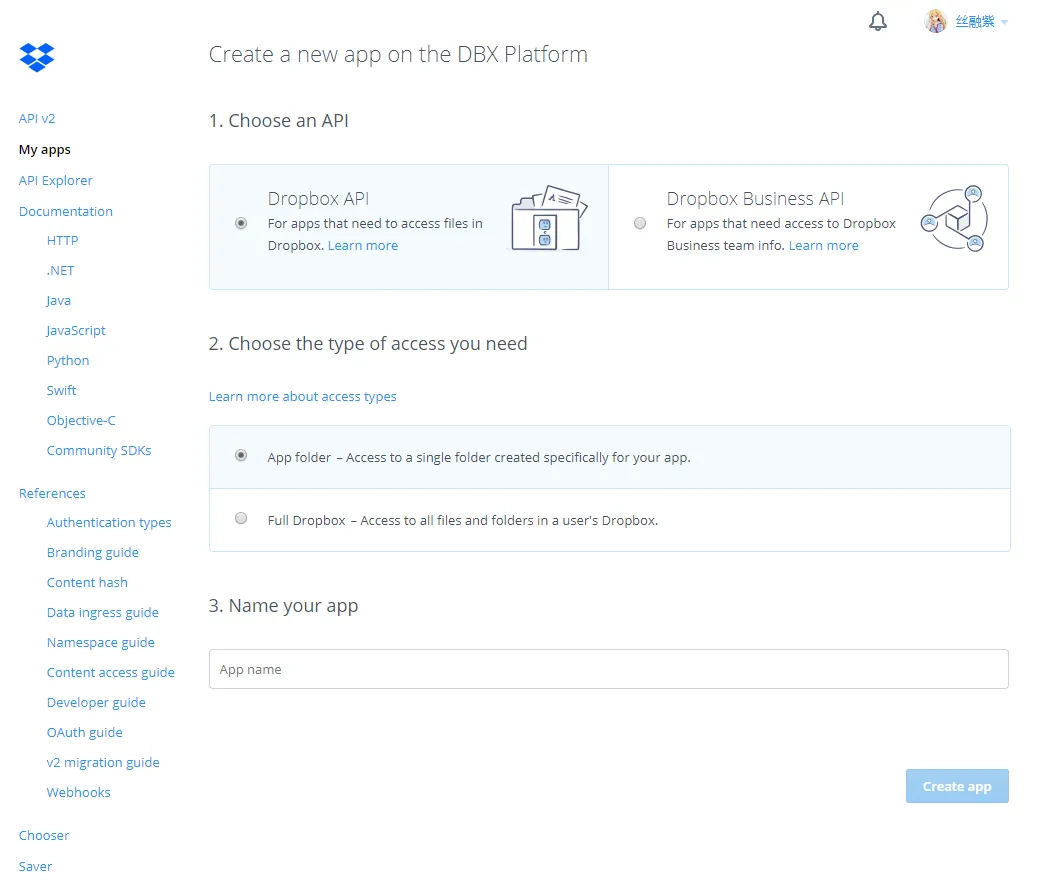Select the Dropbox API radio button
Viewport: 1046px width, 894px height.
coord(241,223)
